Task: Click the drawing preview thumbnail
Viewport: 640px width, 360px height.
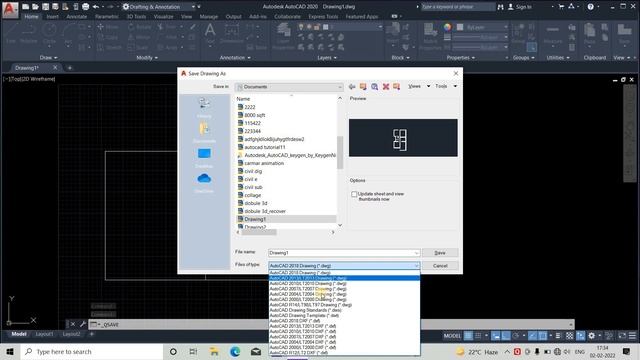Action: coord(403,138)
